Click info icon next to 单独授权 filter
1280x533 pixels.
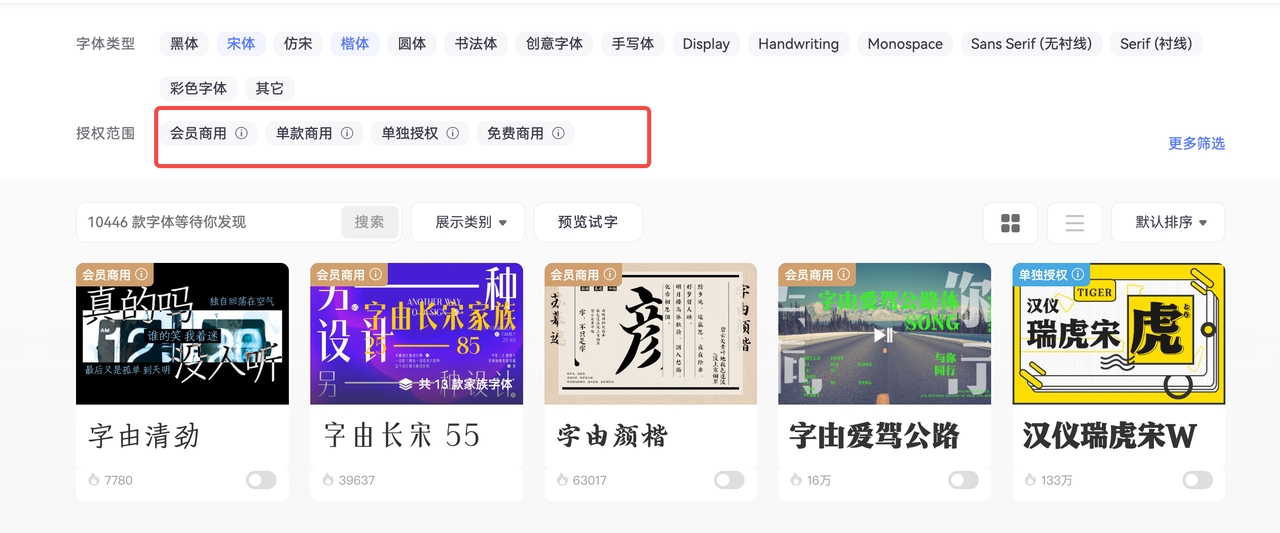(x=452, y=133)
